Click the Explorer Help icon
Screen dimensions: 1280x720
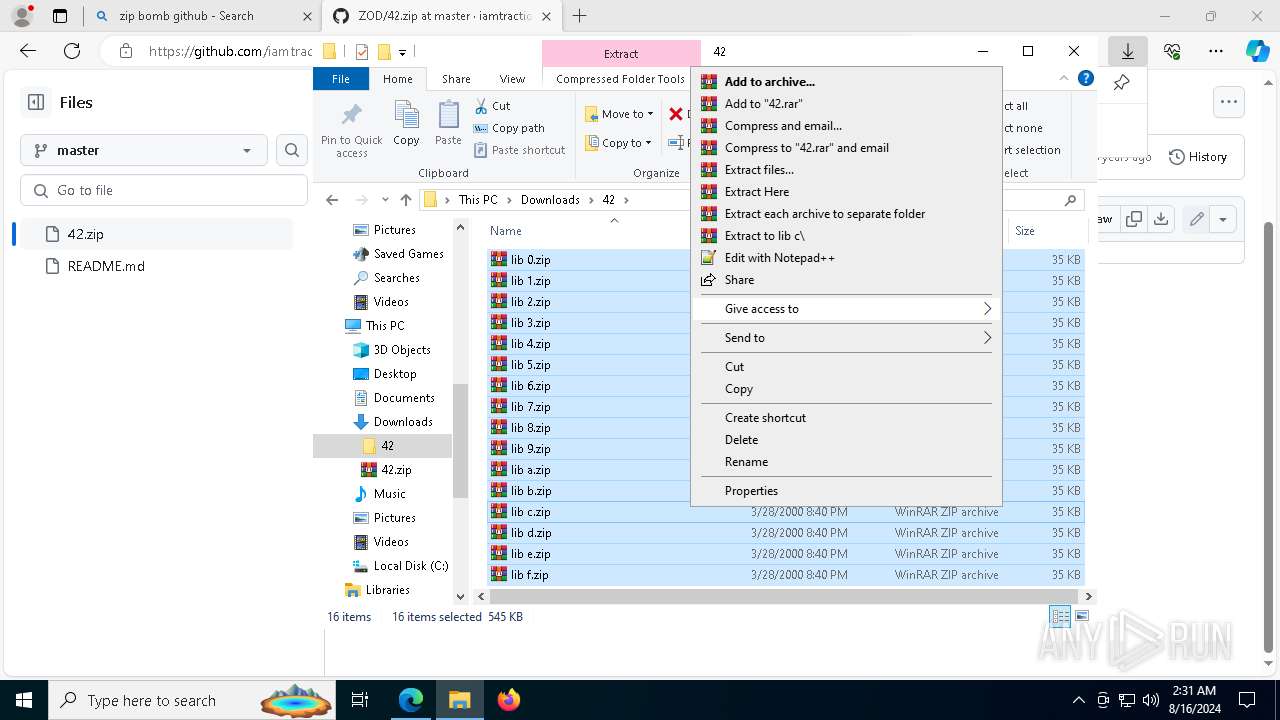1086,79
